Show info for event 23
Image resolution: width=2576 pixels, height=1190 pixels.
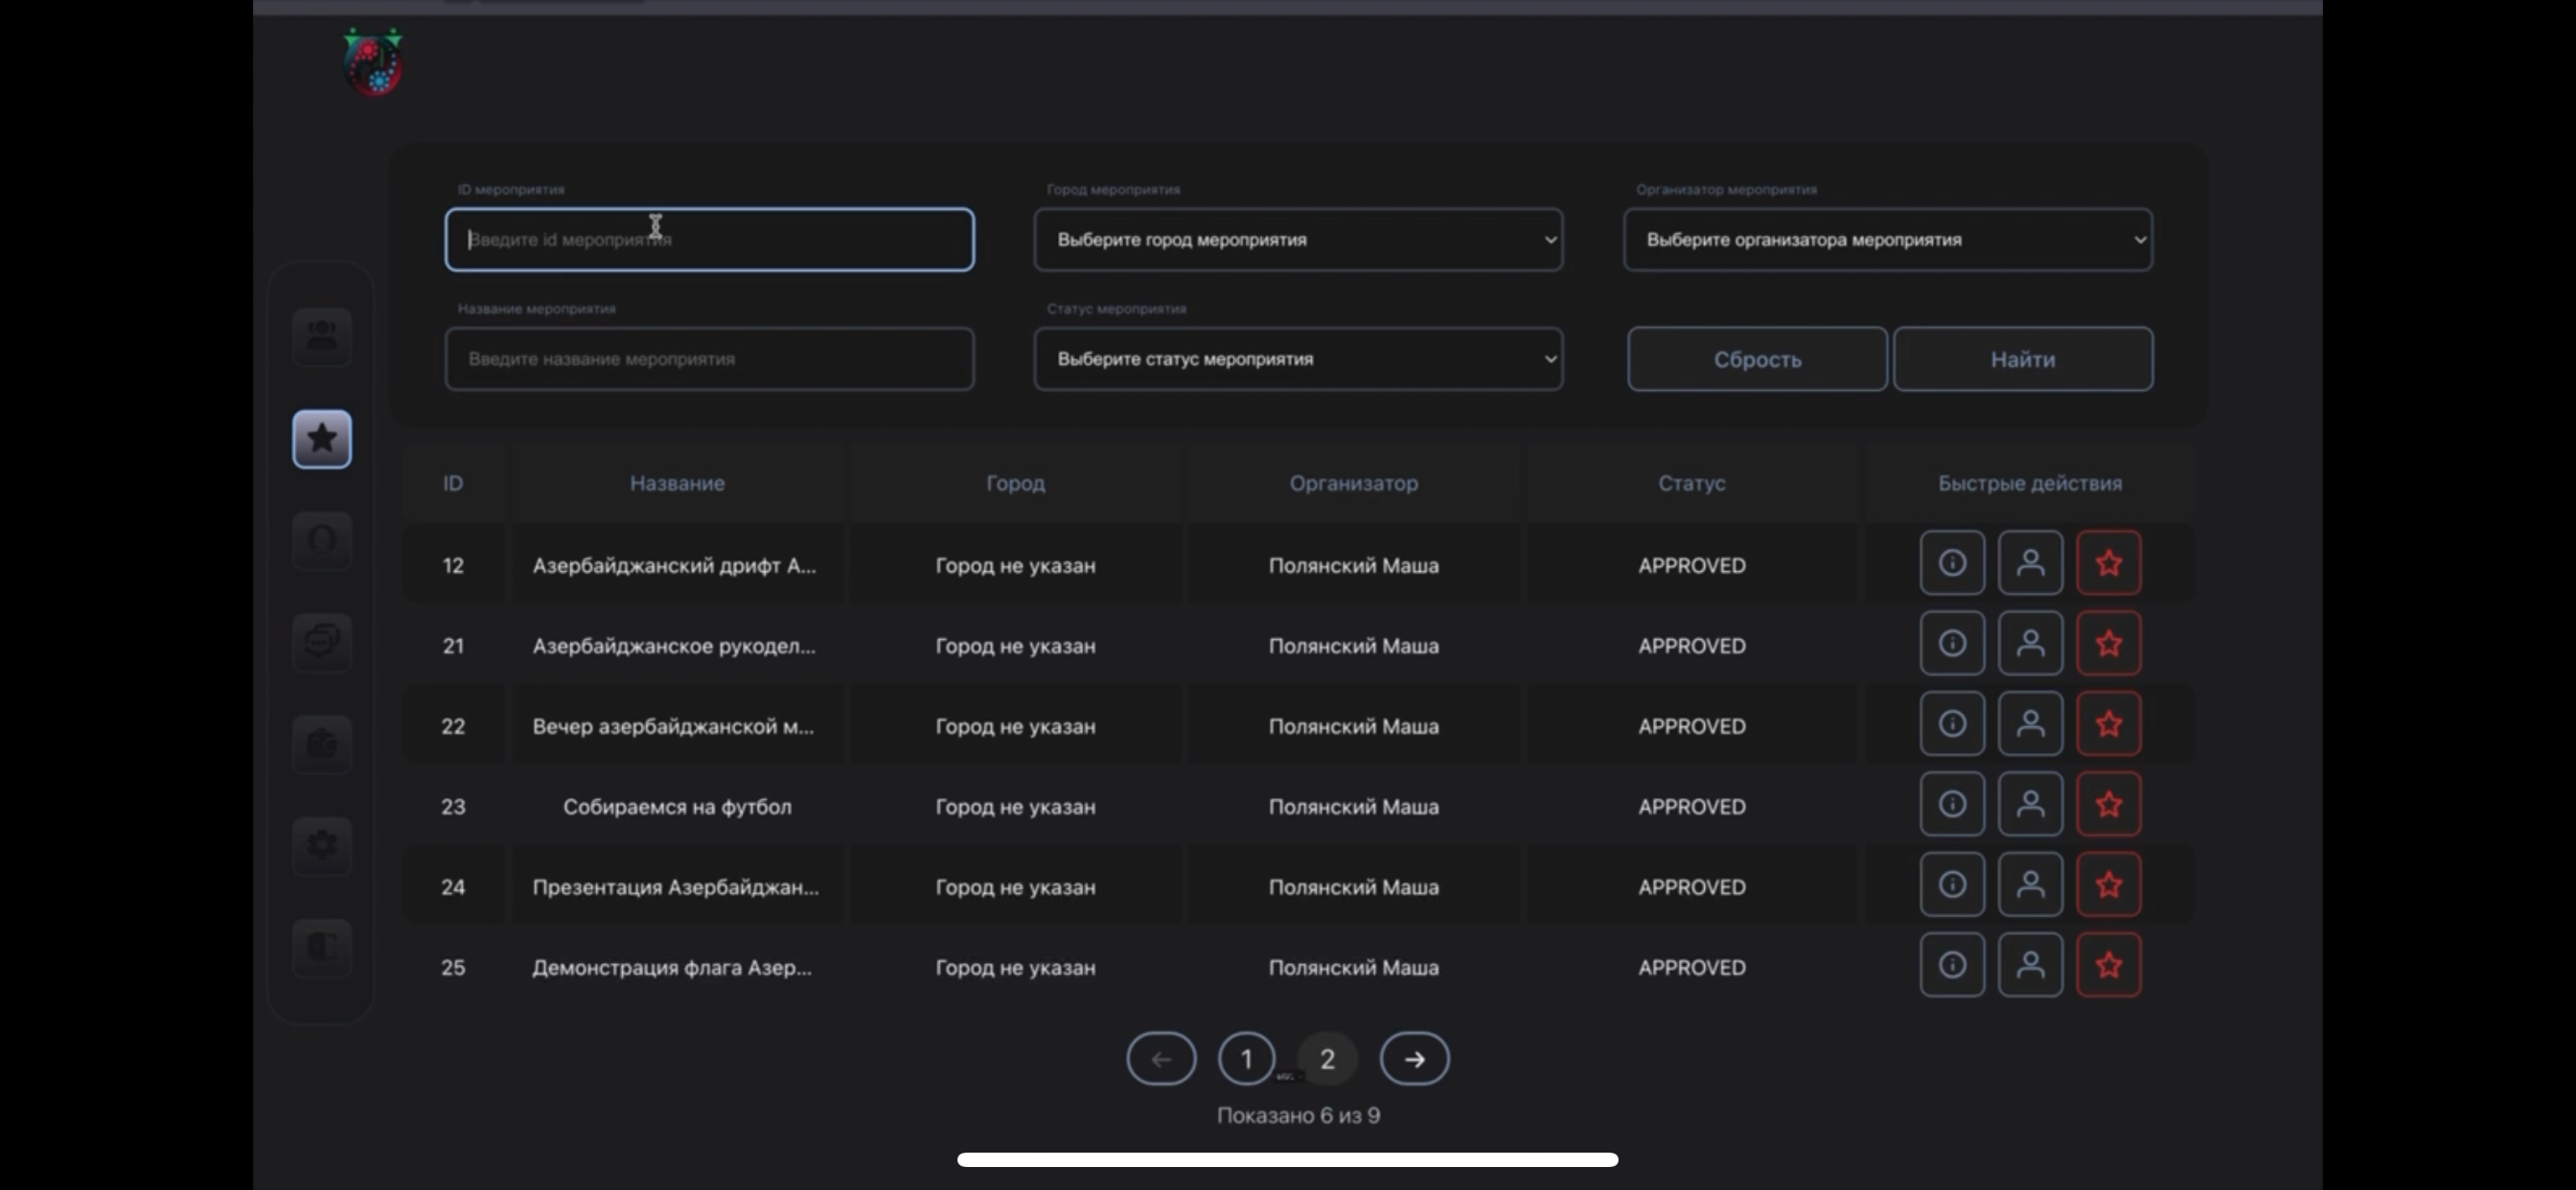(1952, 804)
